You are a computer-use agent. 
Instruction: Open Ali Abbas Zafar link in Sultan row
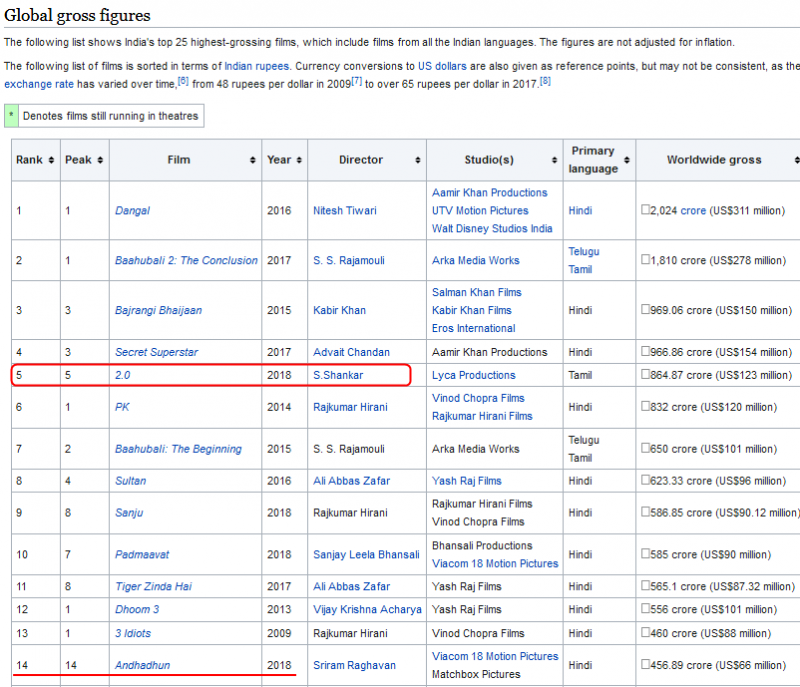click(352, 481)
